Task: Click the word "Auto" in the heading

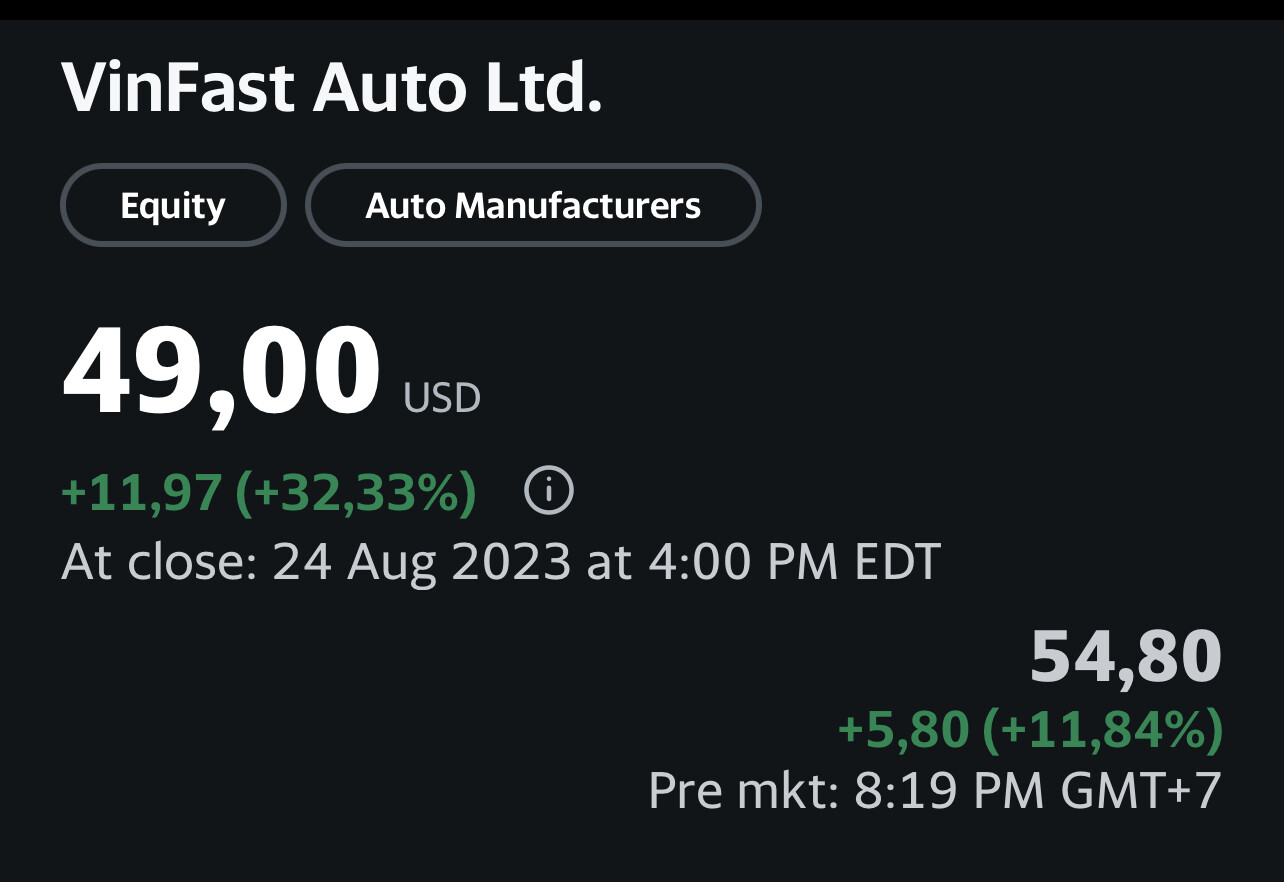Action: point(390,89)
